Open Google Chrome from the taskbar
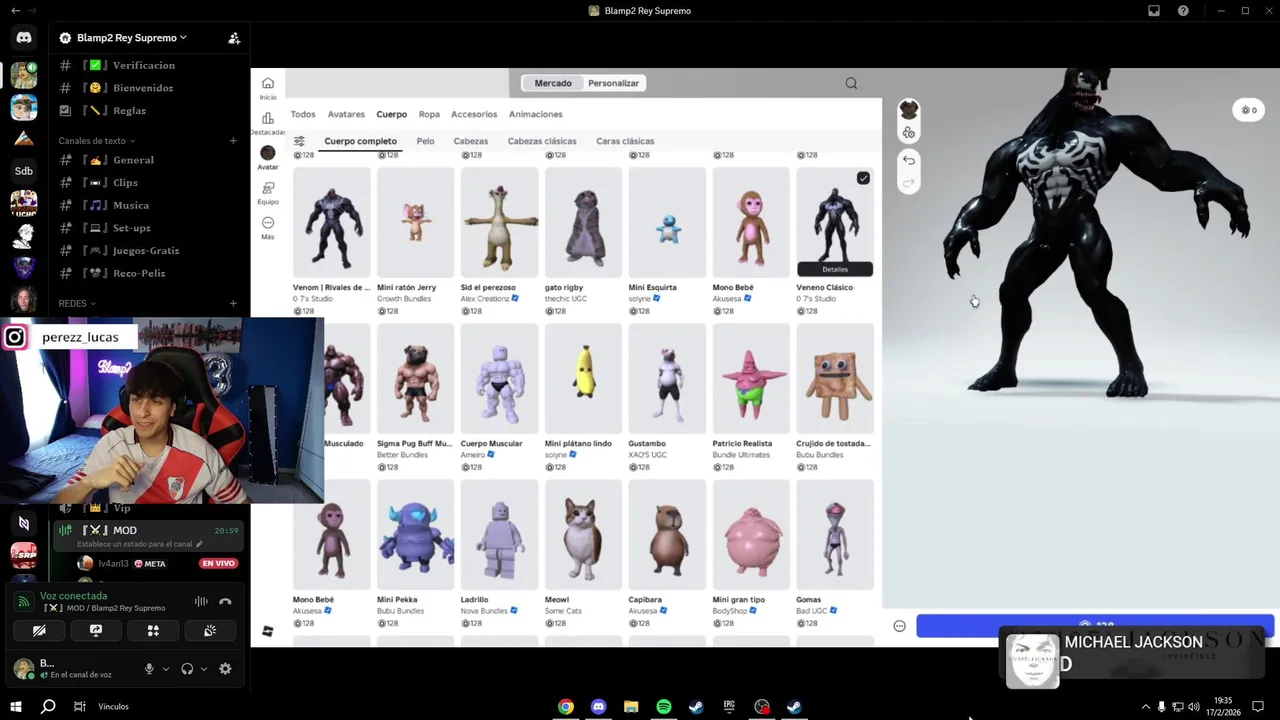The height and width of the screenshot is (720, 1280). (566, 707)
